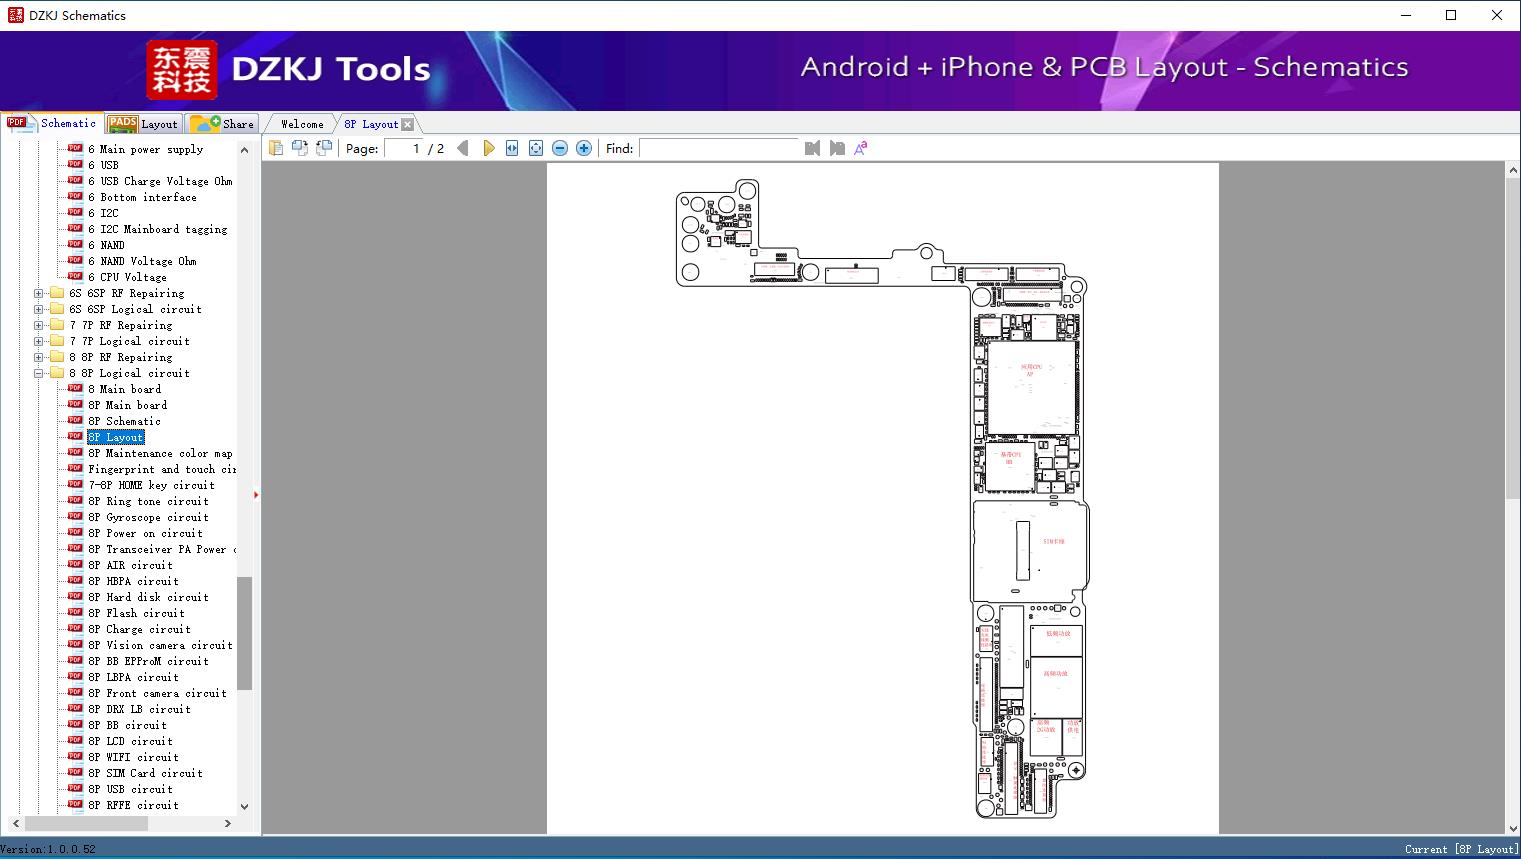This screenshot has width=1521, height=859.
Task: Expand the 6S 6SP Logical circuit folder
Action: (x=39, y=309)
